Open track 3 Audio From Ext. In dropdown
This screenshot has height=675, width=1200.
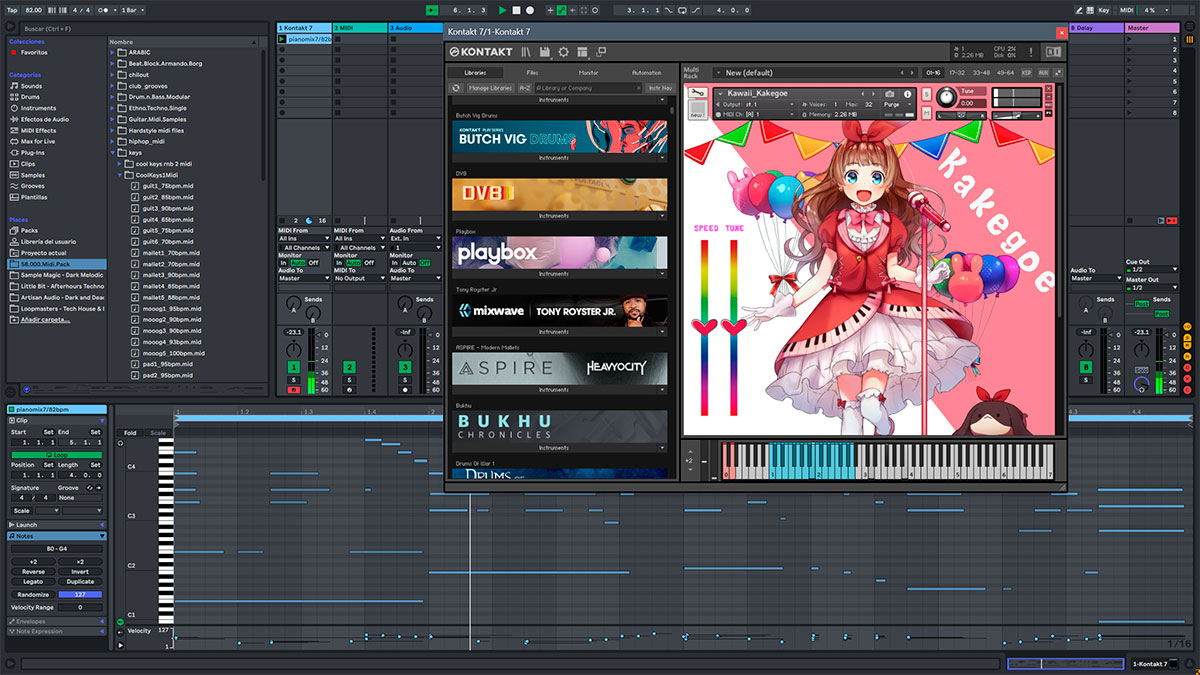[x=416, y=238]
